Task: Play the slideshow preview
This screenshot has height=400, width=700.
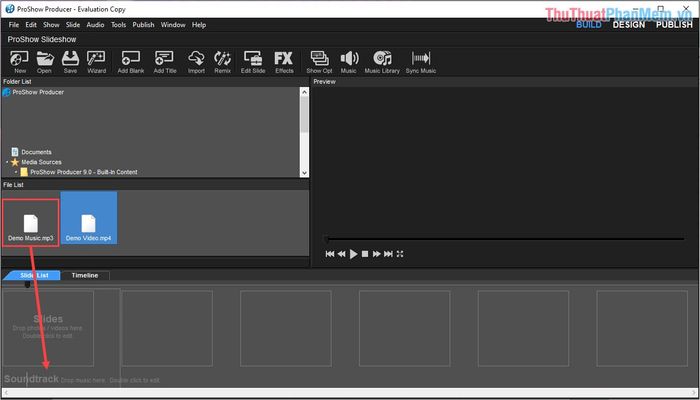Action: click(354, 254)
